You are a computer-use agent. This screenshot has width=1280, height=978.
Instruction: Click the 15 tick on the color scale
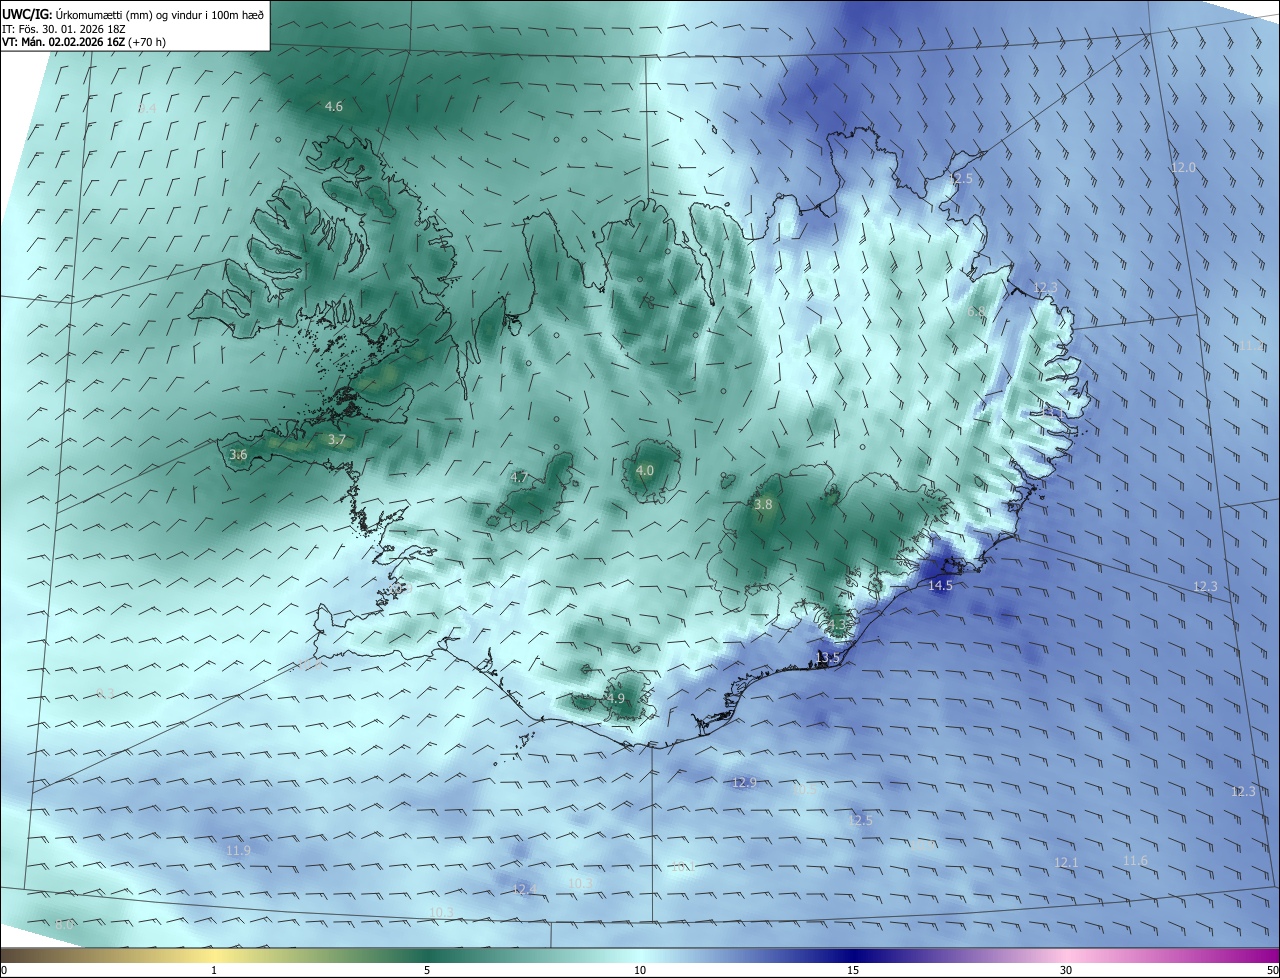[853, 970]
